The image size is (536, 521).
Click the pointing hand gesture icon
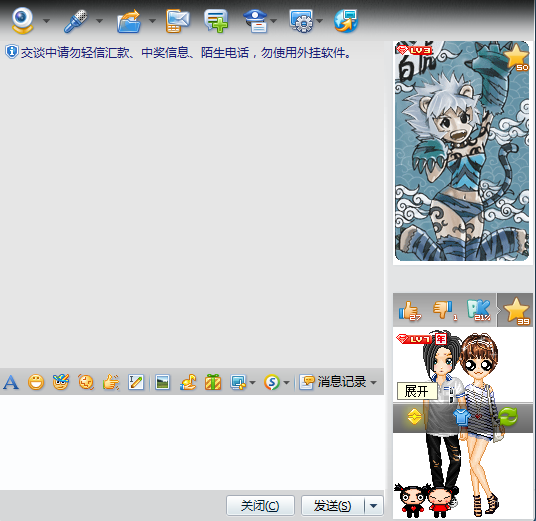coord(111,382)
